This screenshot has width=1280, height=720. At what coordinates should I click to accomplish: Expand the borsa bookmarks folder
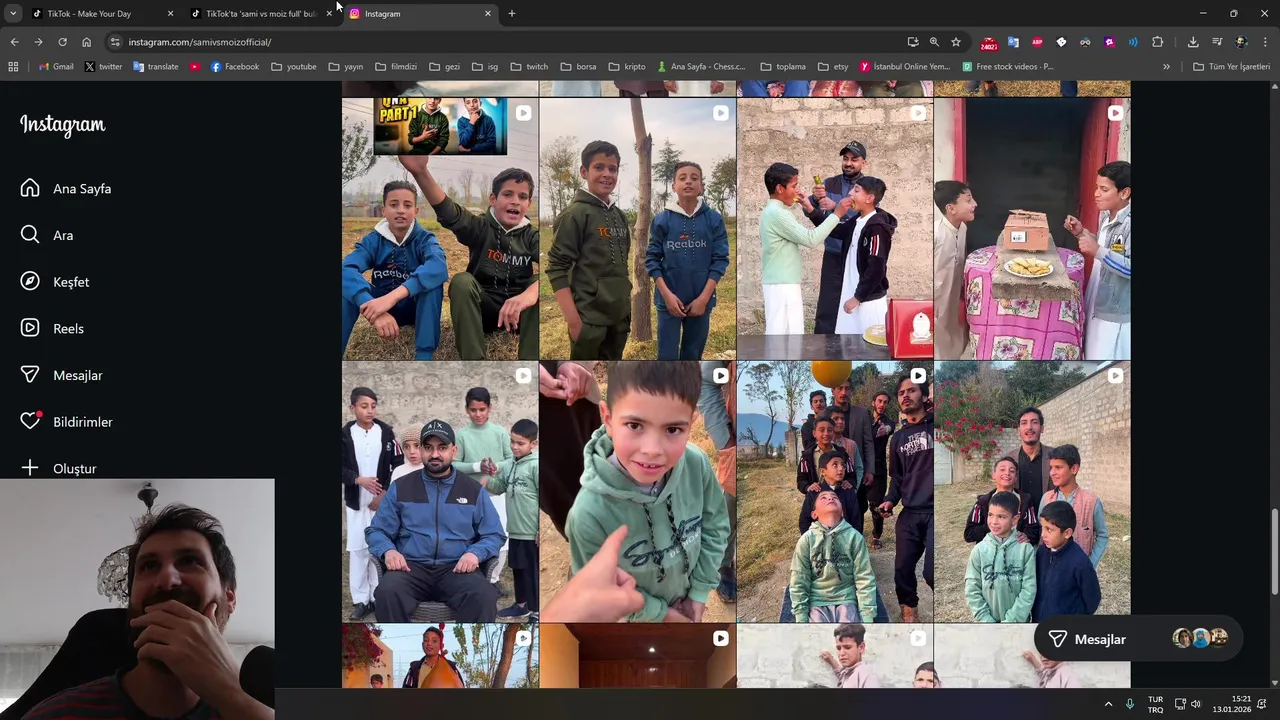pyautogui.click(x=578, y=67)
